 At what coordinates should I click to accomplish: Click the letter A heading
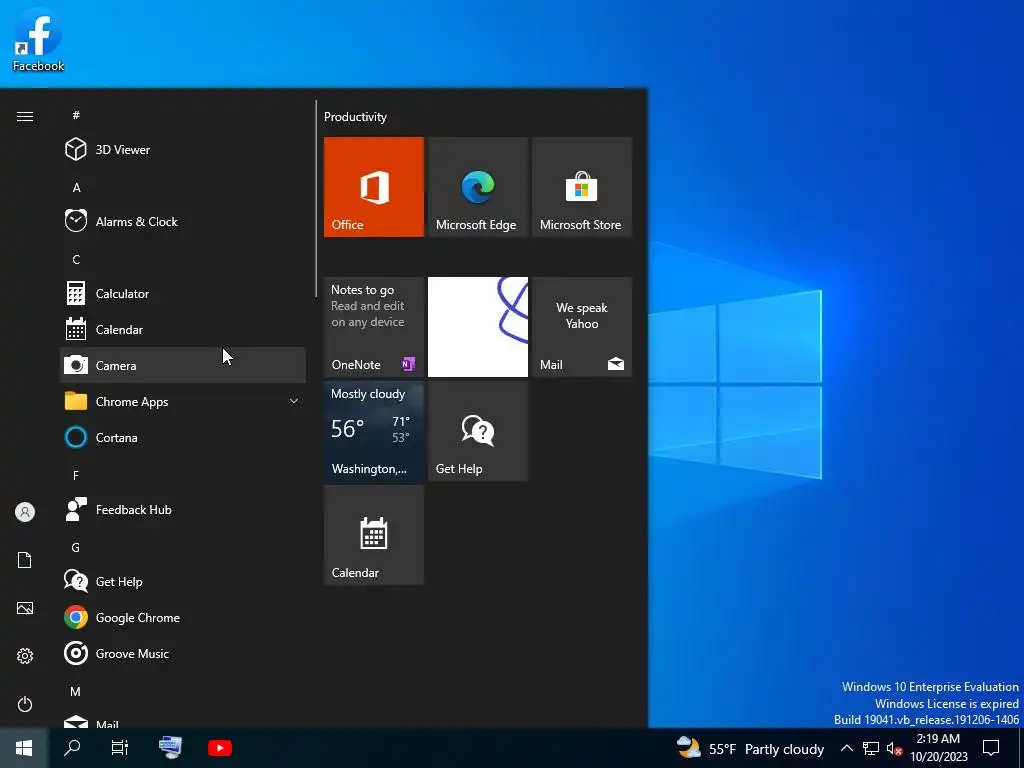coord(76,187)
